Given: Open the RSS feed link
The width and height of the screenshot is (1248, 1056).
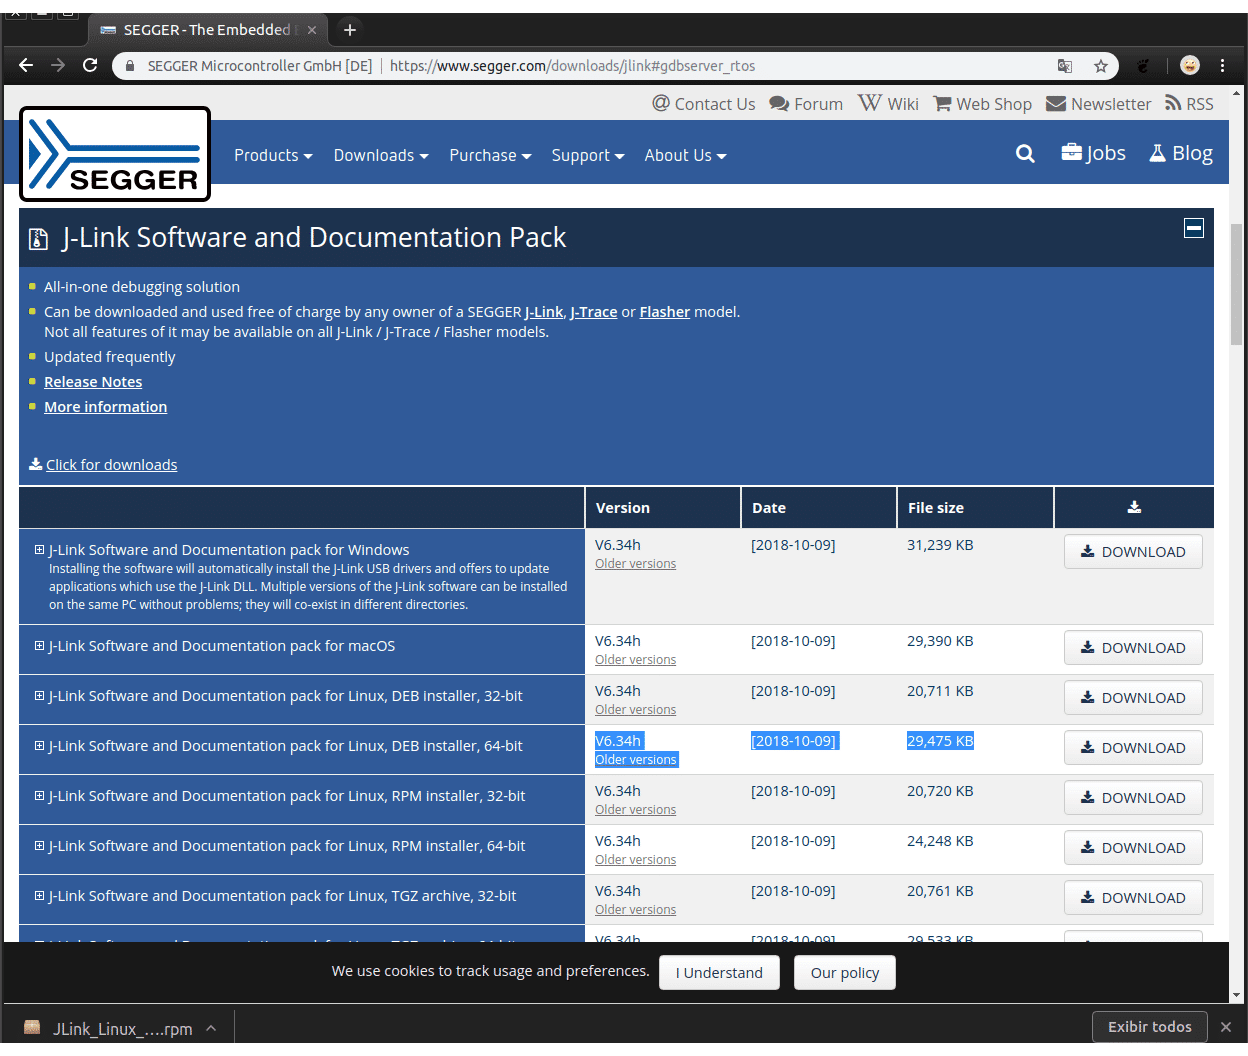Looking at the screenshot, I should tap(1189, 104).
